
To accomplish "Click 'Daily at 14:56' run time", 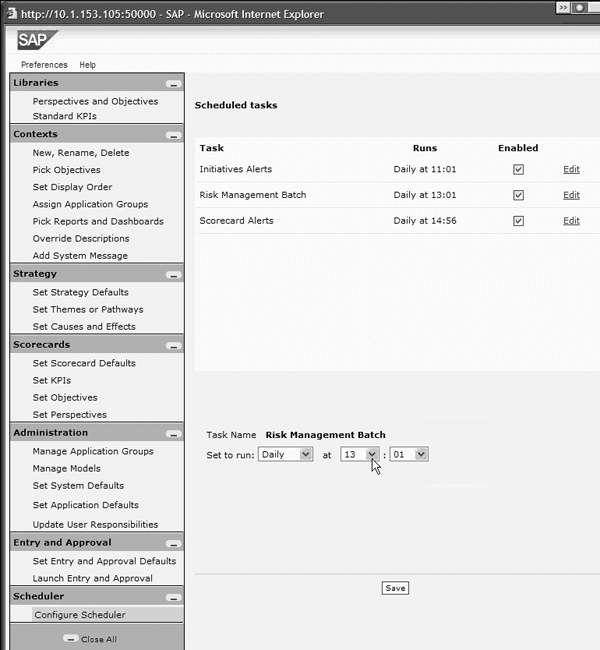I will pyautogui.click(x=425, y=221).
